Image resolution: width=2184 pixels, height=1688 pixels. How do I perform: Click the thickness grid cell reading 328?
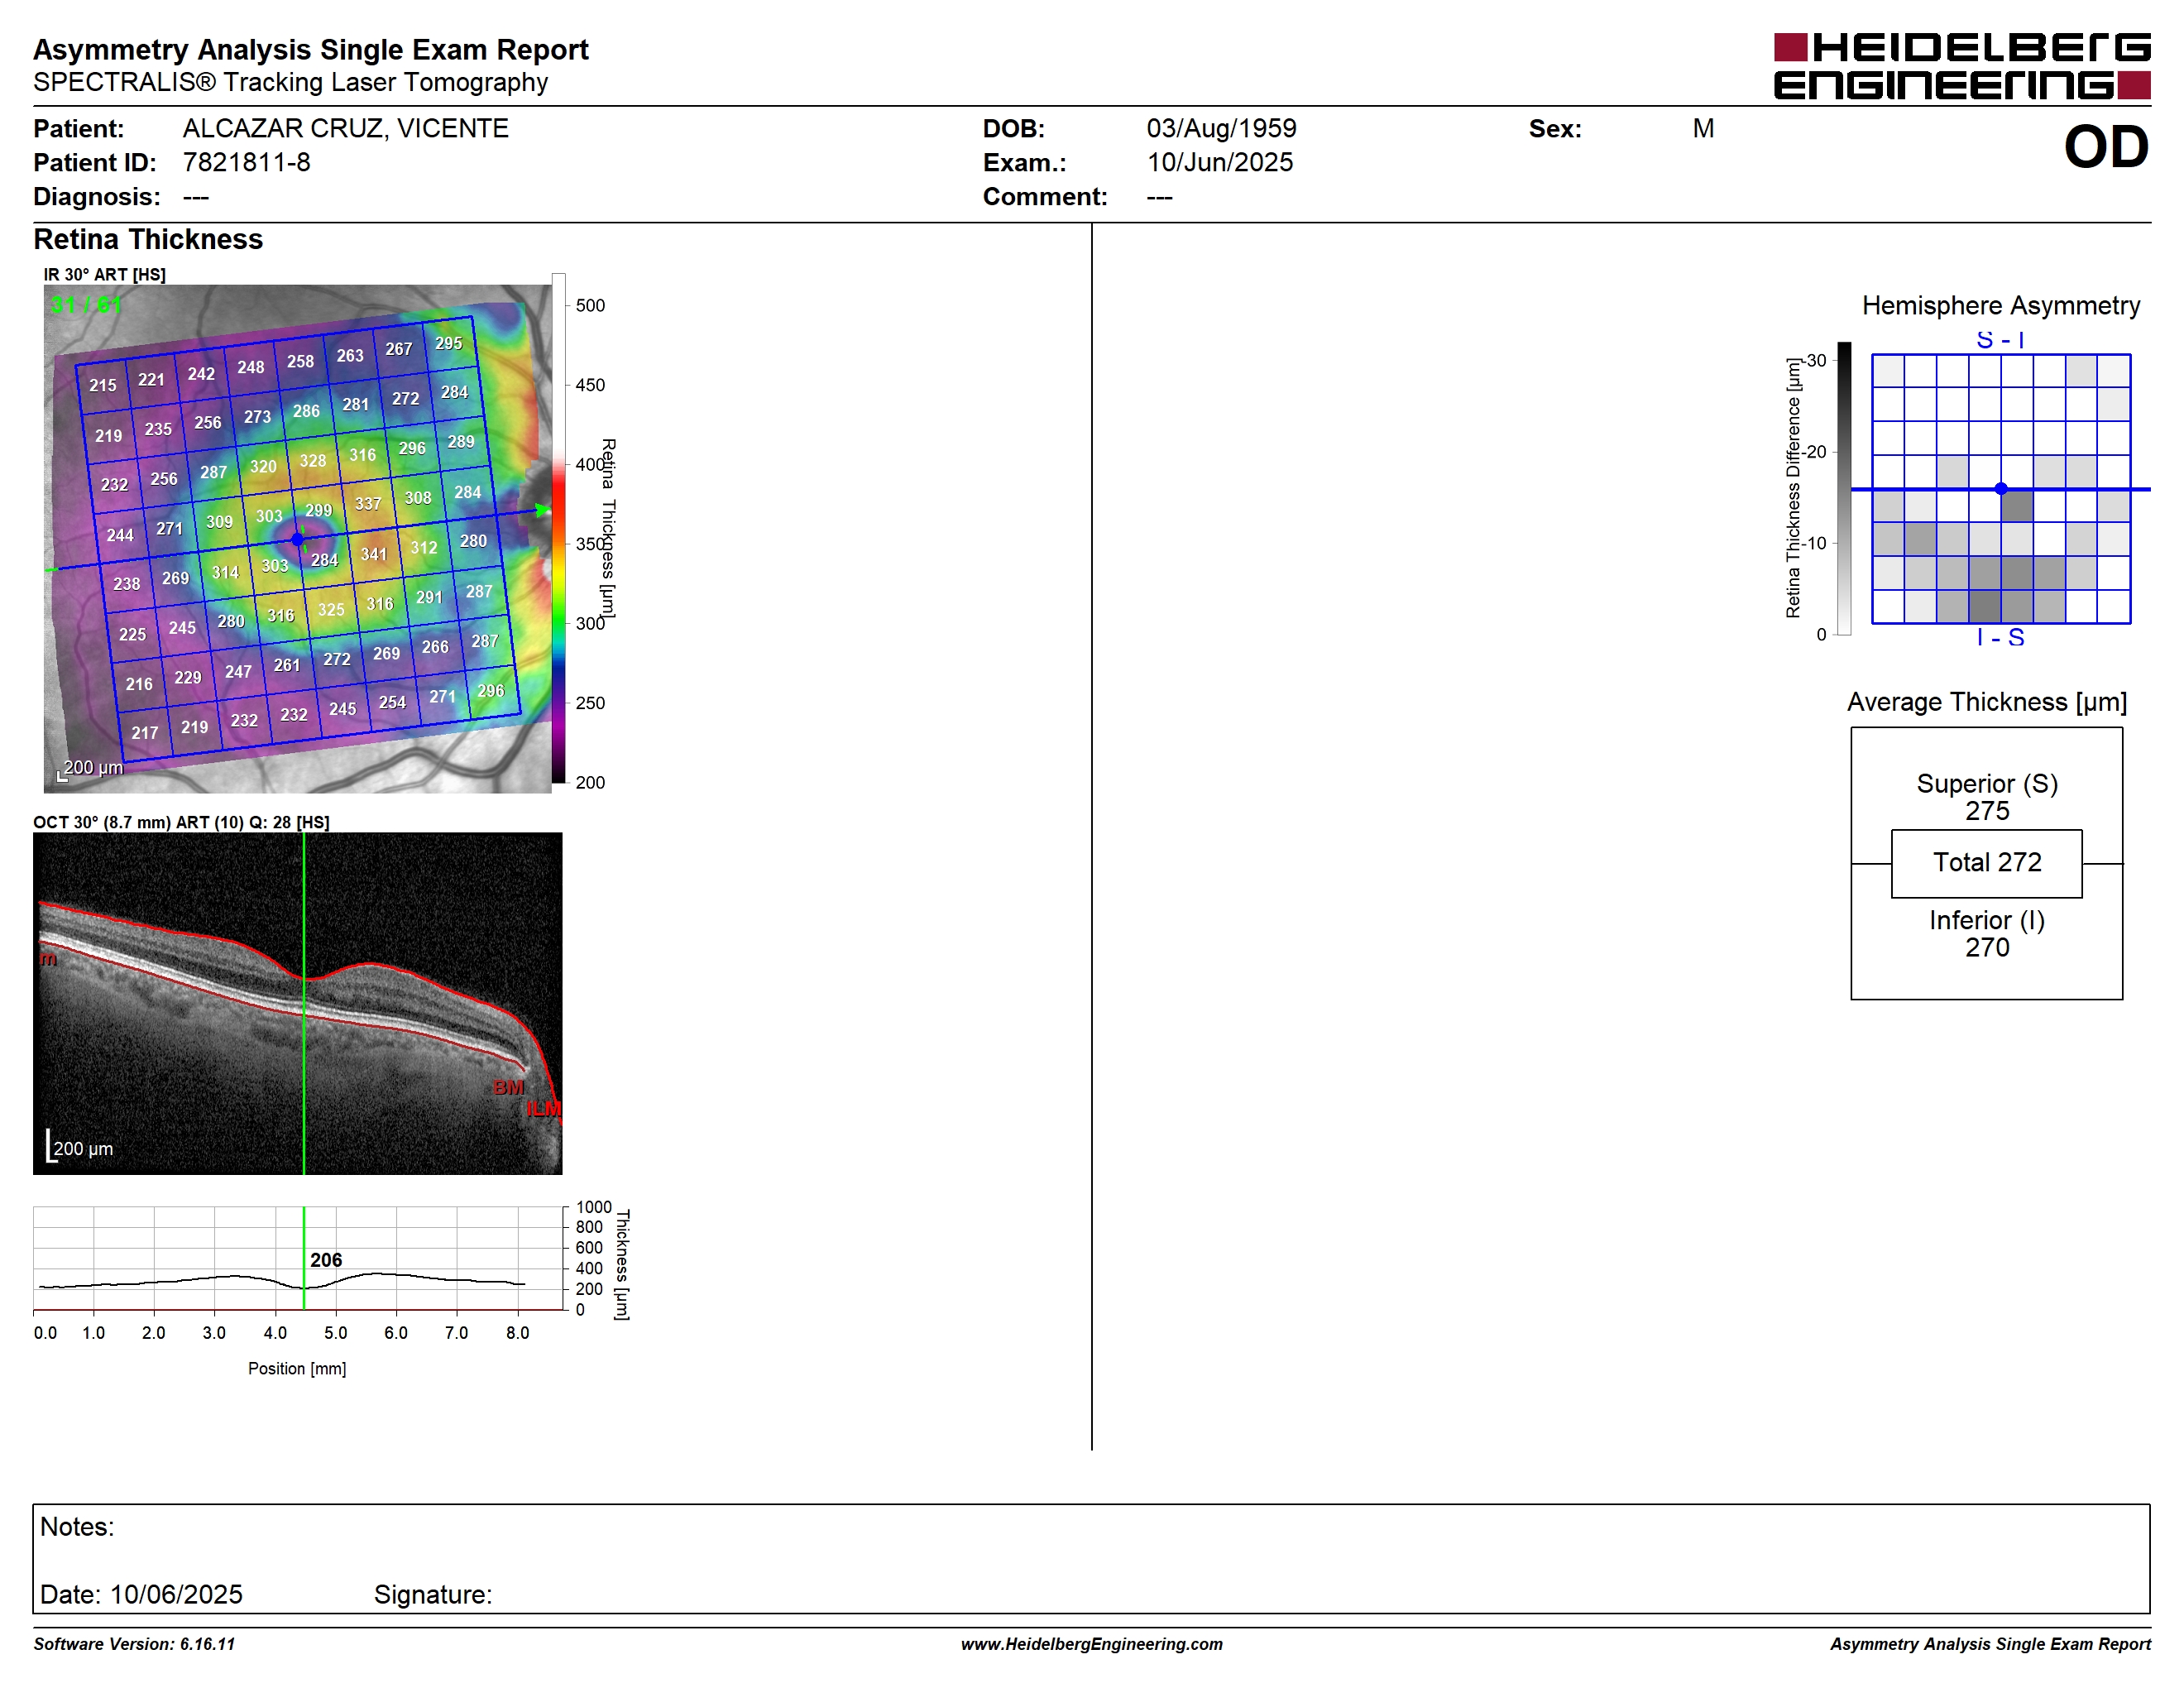[x=313, y=460]
